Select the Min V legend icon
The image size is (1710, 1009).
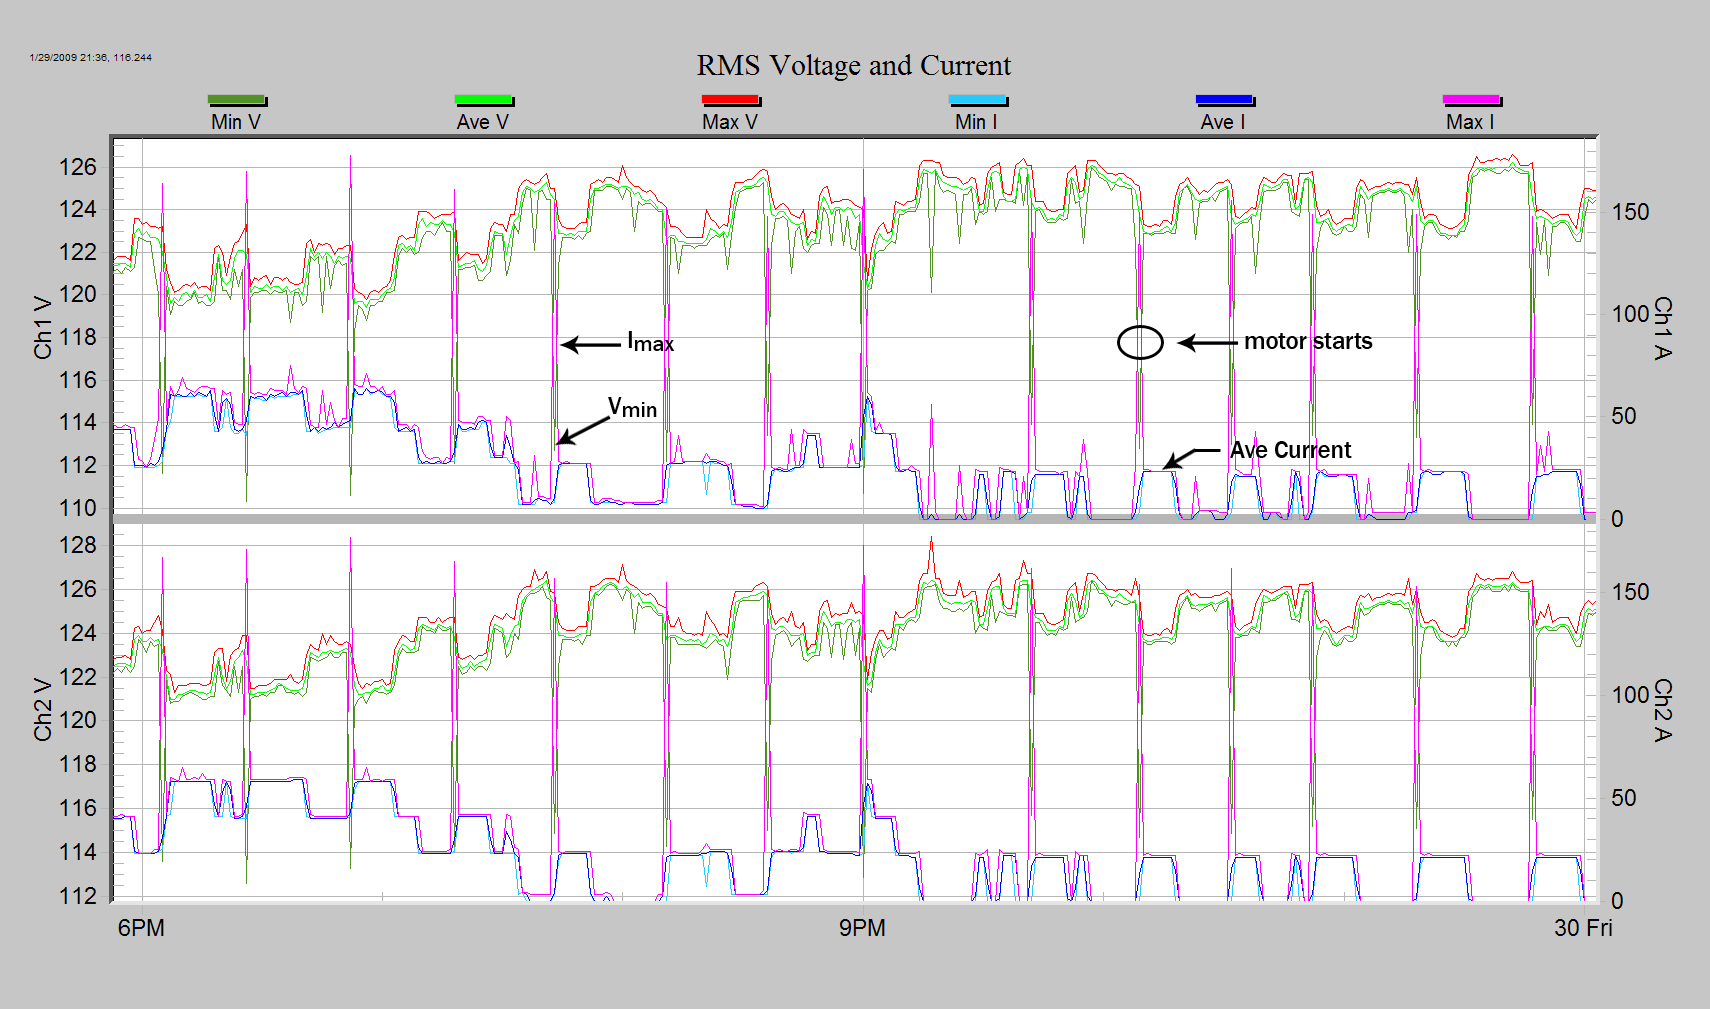[236, 100]
